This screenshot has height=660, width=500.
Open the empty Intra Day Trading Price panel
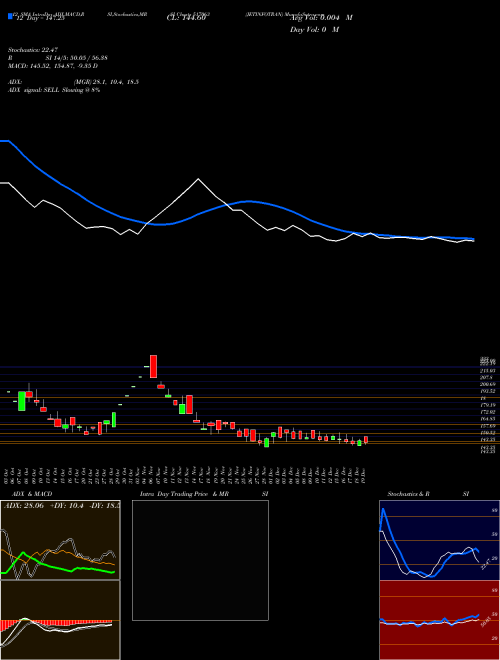pyautogui.click(x=200, y=560)
